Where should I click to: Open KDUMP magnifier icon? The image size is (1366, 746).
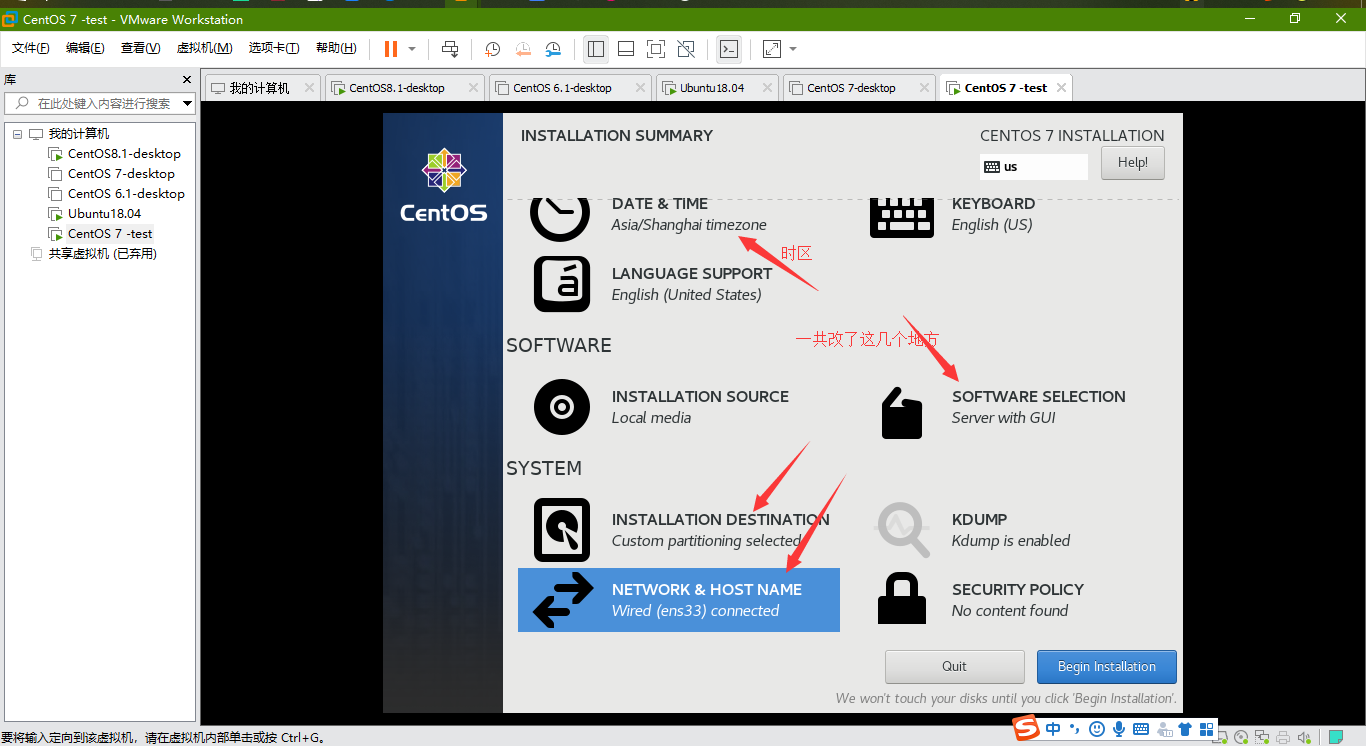pos(903,530)
